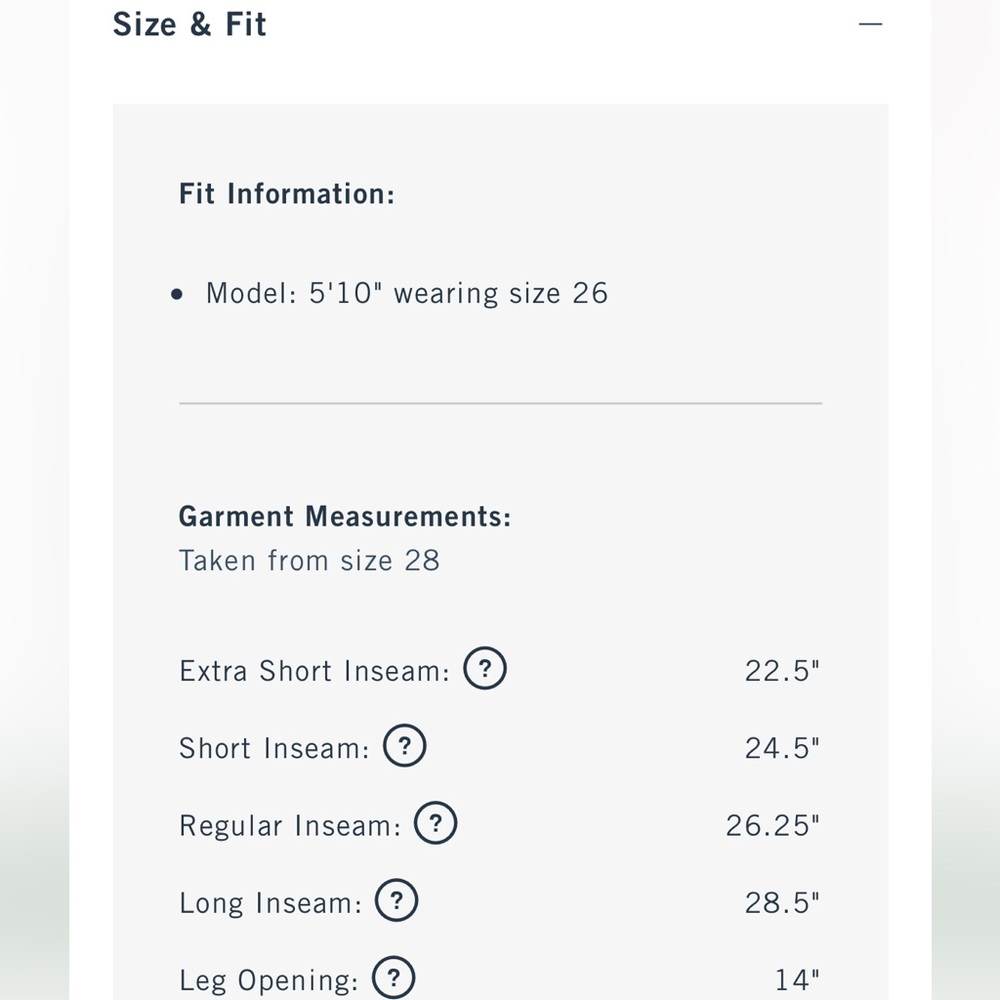Click the Short Inseam label
The image size is (1000, 1000).
274,748
